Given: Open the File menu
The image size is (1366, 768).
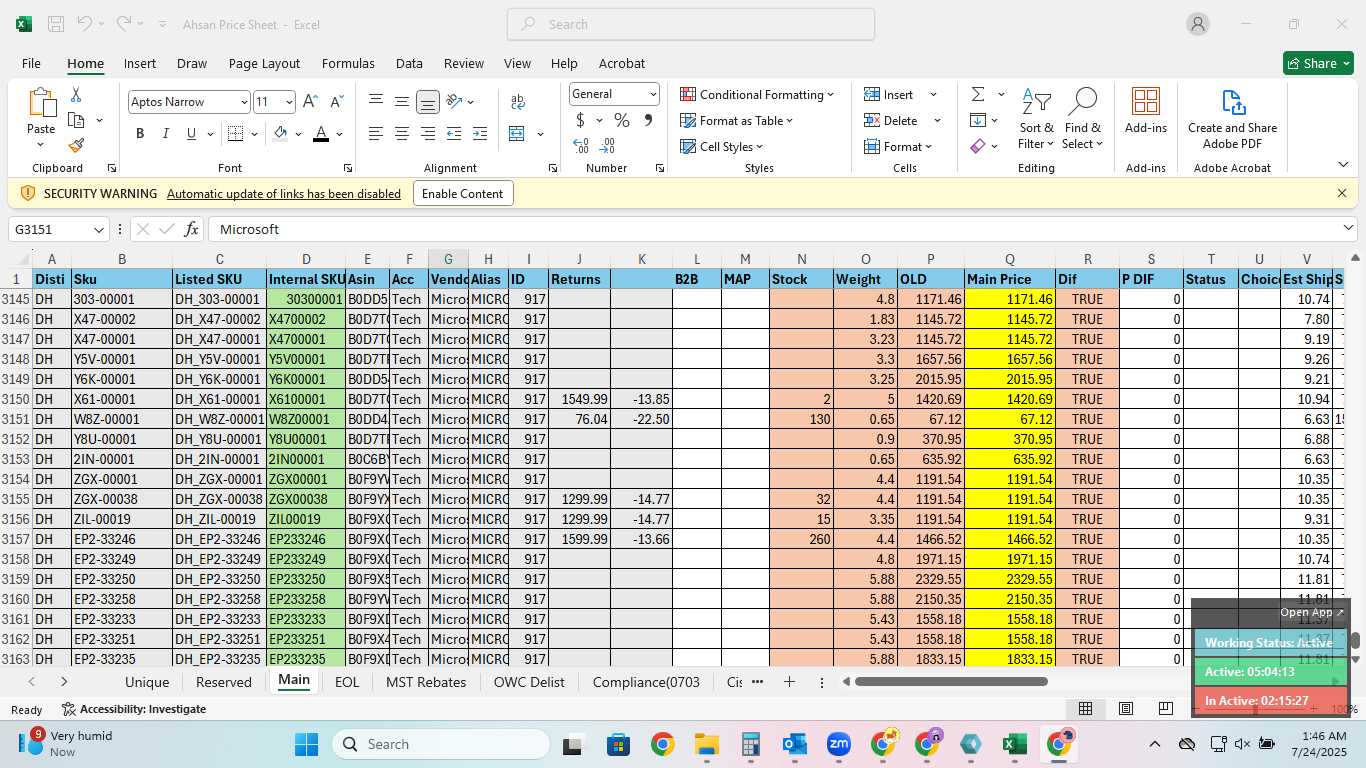Looking at the screenshot, I should 31,63.
